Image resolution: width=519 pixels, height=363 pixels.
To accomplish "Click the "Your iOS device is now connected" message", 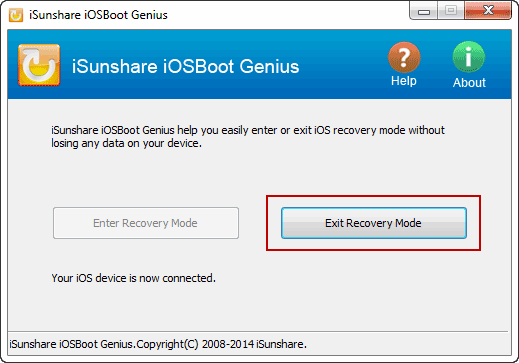I will pos(133,278).
